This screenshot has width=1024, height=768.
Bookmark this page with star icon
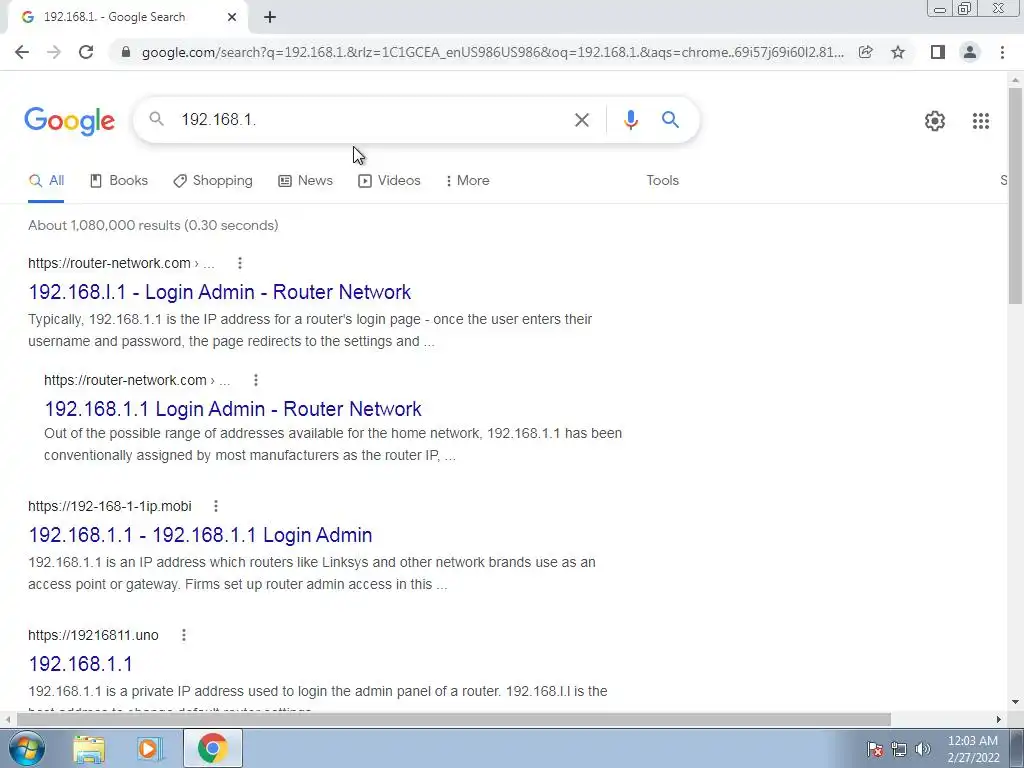(898, 52)
